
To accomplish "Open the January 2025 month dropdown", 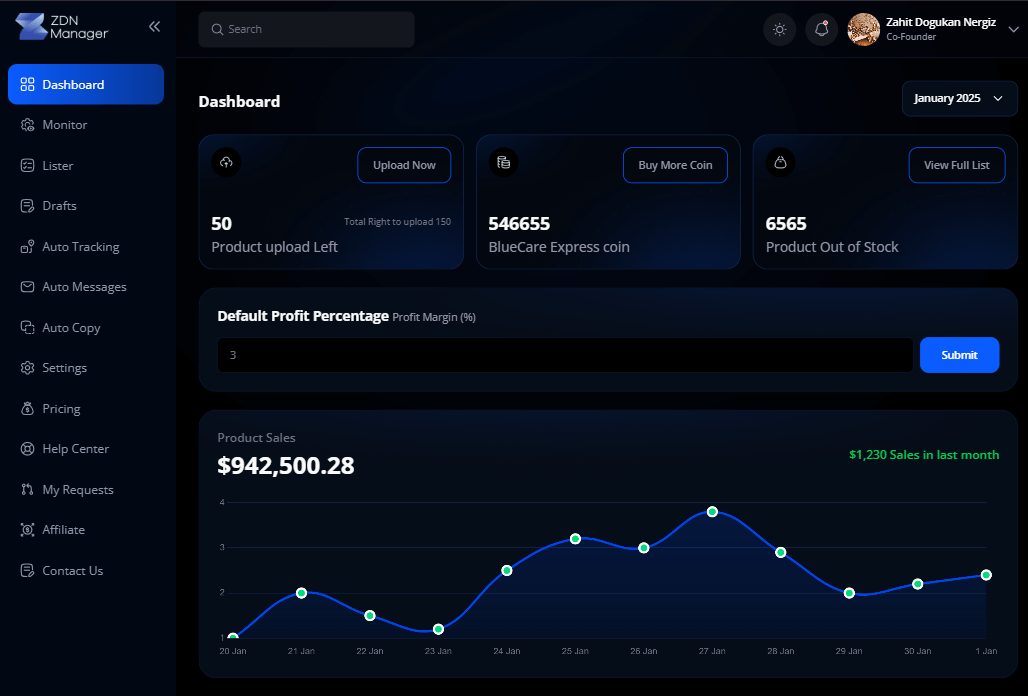I will [x=959, y=99].
